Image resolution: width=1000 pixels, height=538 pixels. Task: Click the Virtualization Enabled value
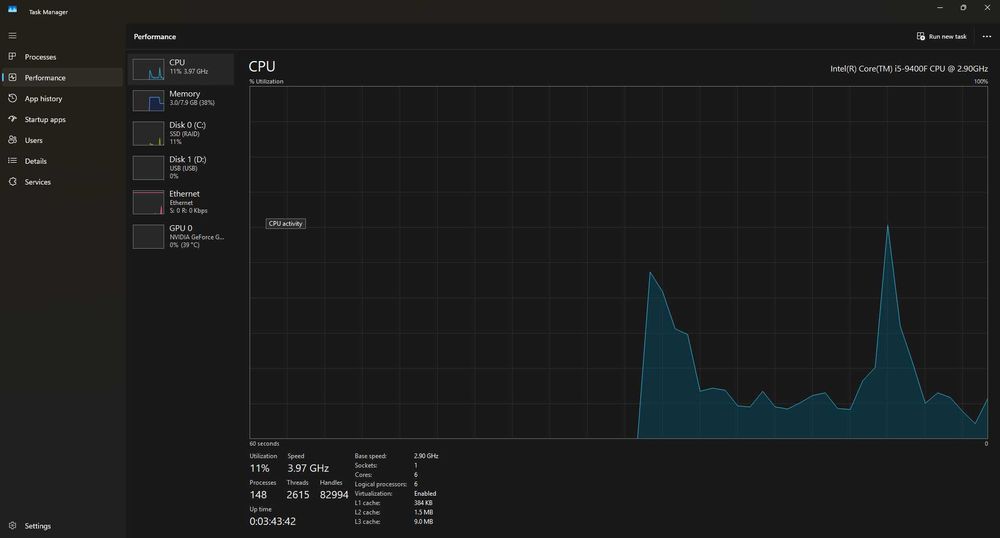(425, 493)
